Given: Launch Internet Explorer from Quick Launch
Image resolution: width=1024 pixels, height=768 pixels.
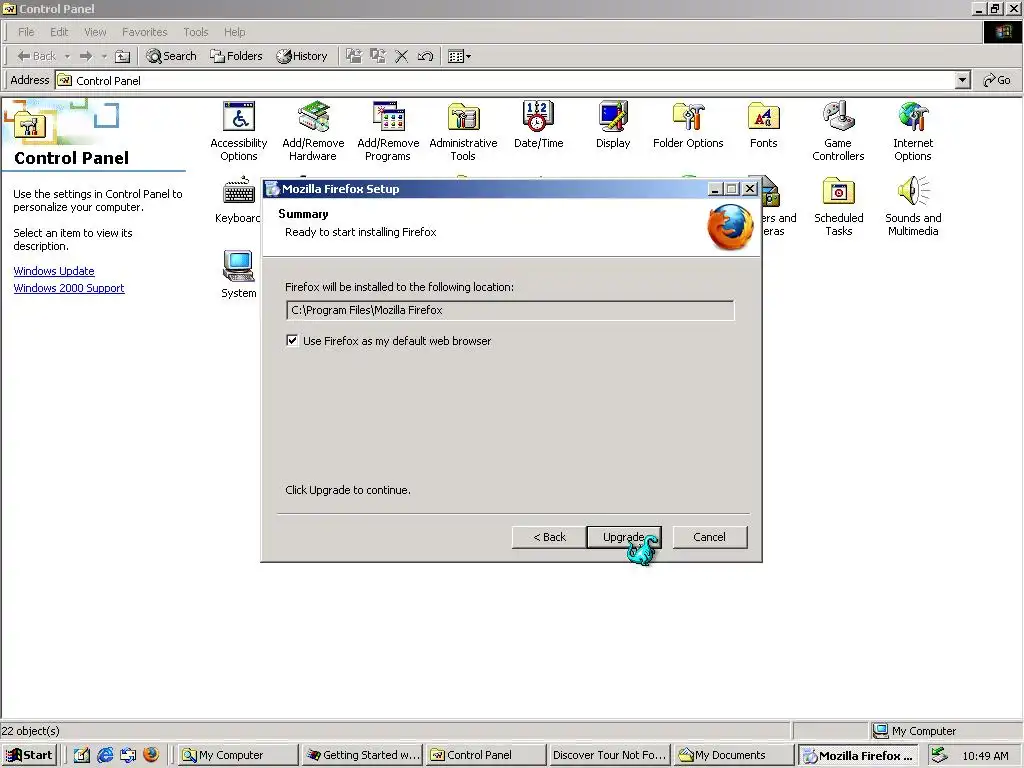Looking at the screenshot, I should pyautogui.click(x=105, y=755).
